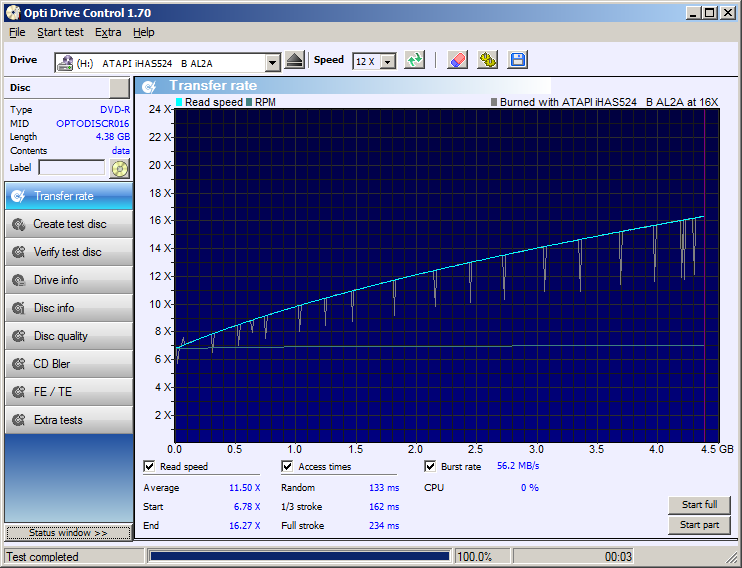Click the Full stroke value 234 ms
The image size is (742, 568).
click(x=384, y=525)
